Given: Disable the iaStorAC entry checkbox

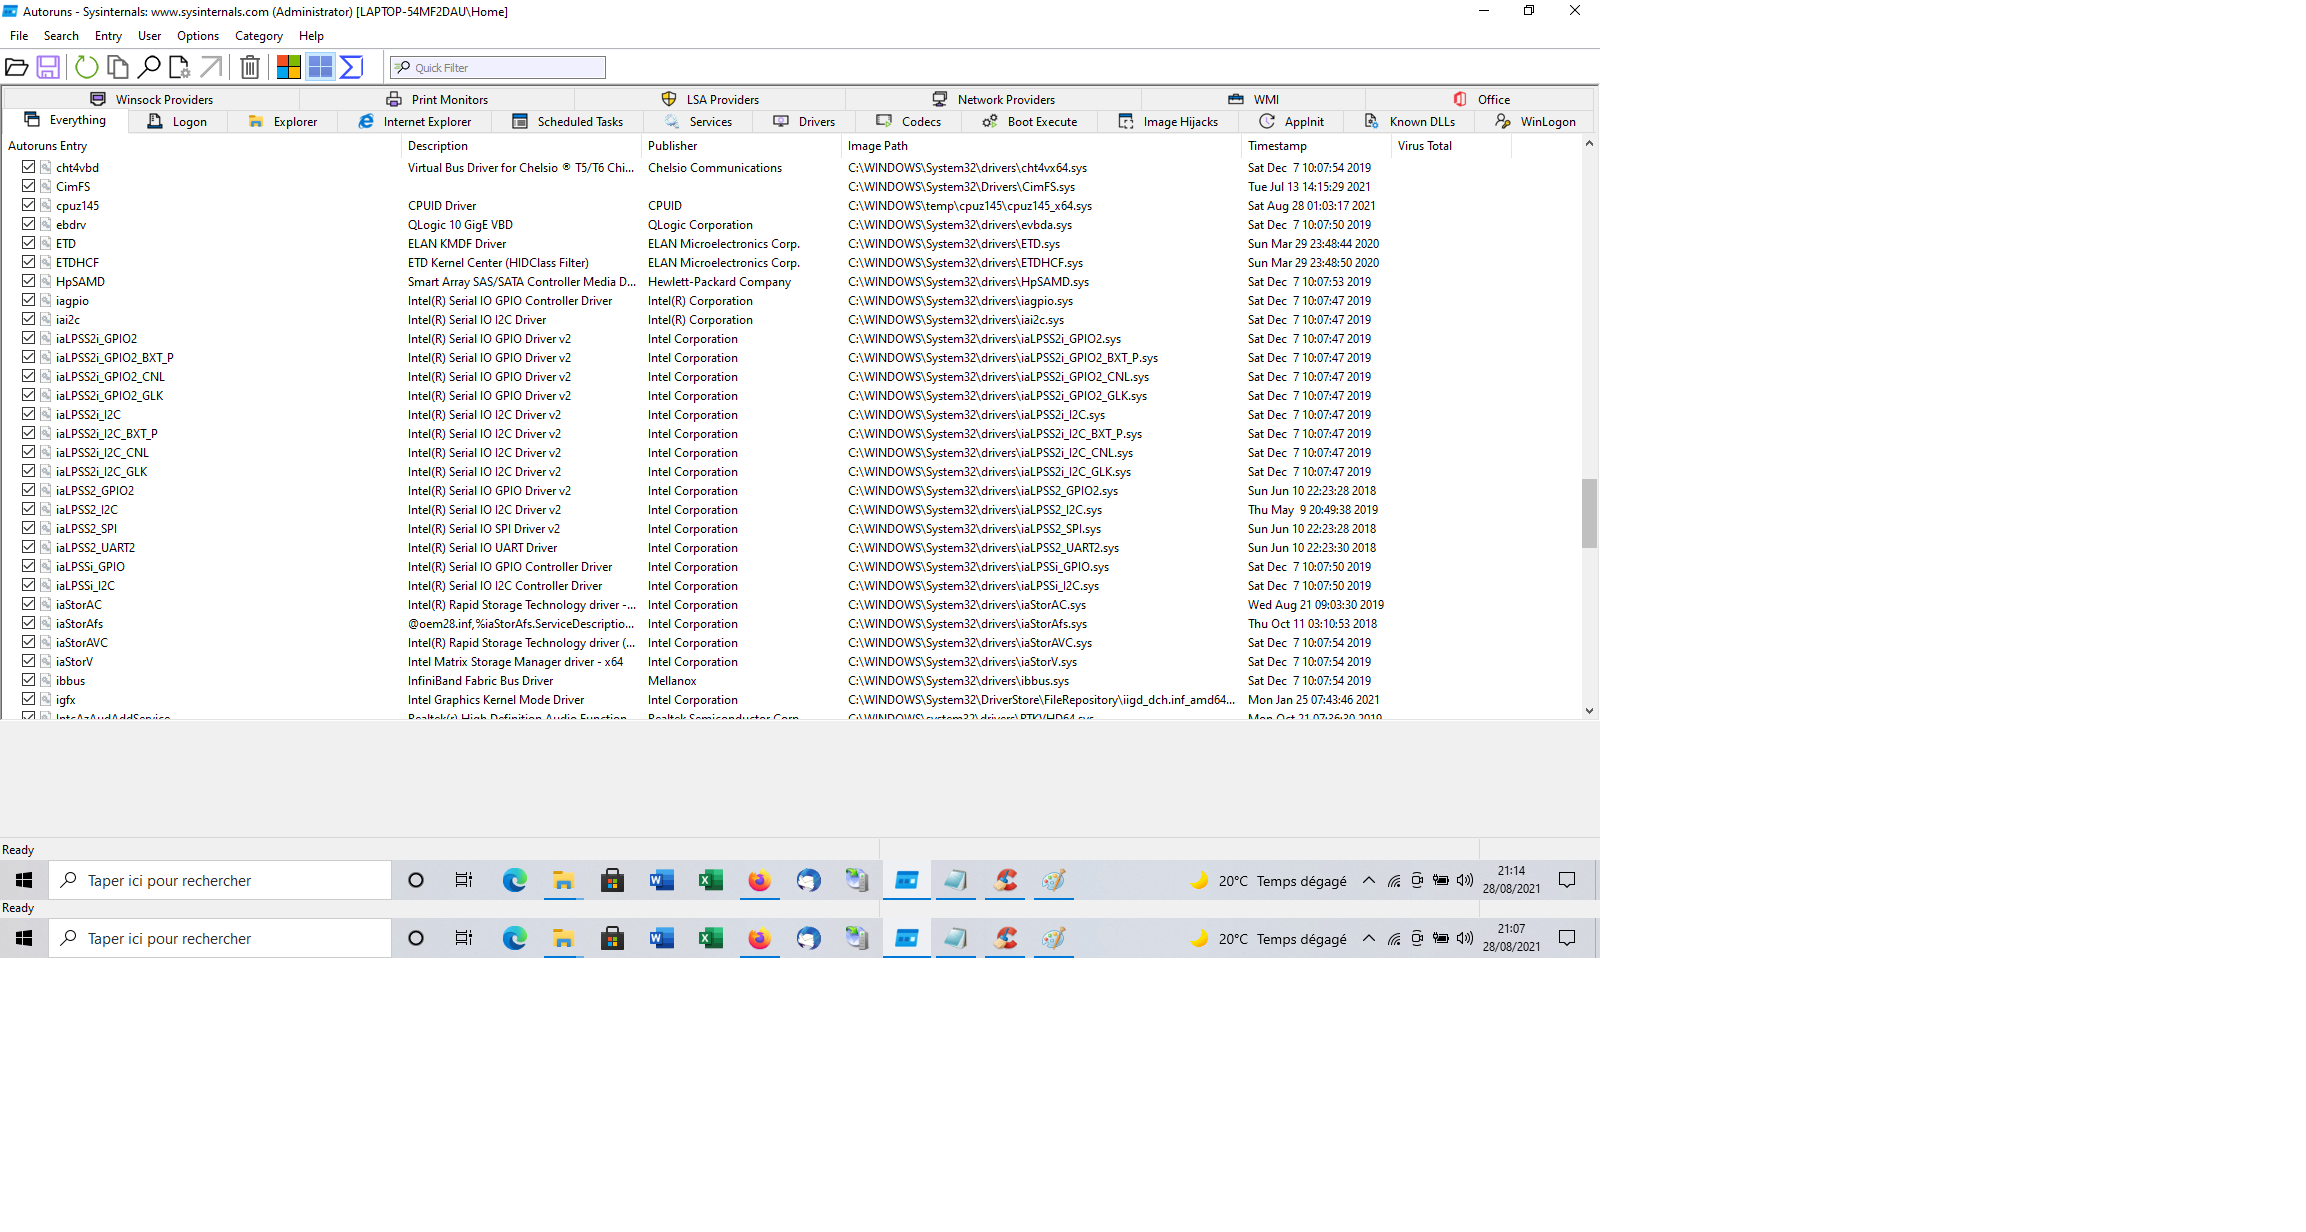Looking at the screenshot, I should point(29,604).
